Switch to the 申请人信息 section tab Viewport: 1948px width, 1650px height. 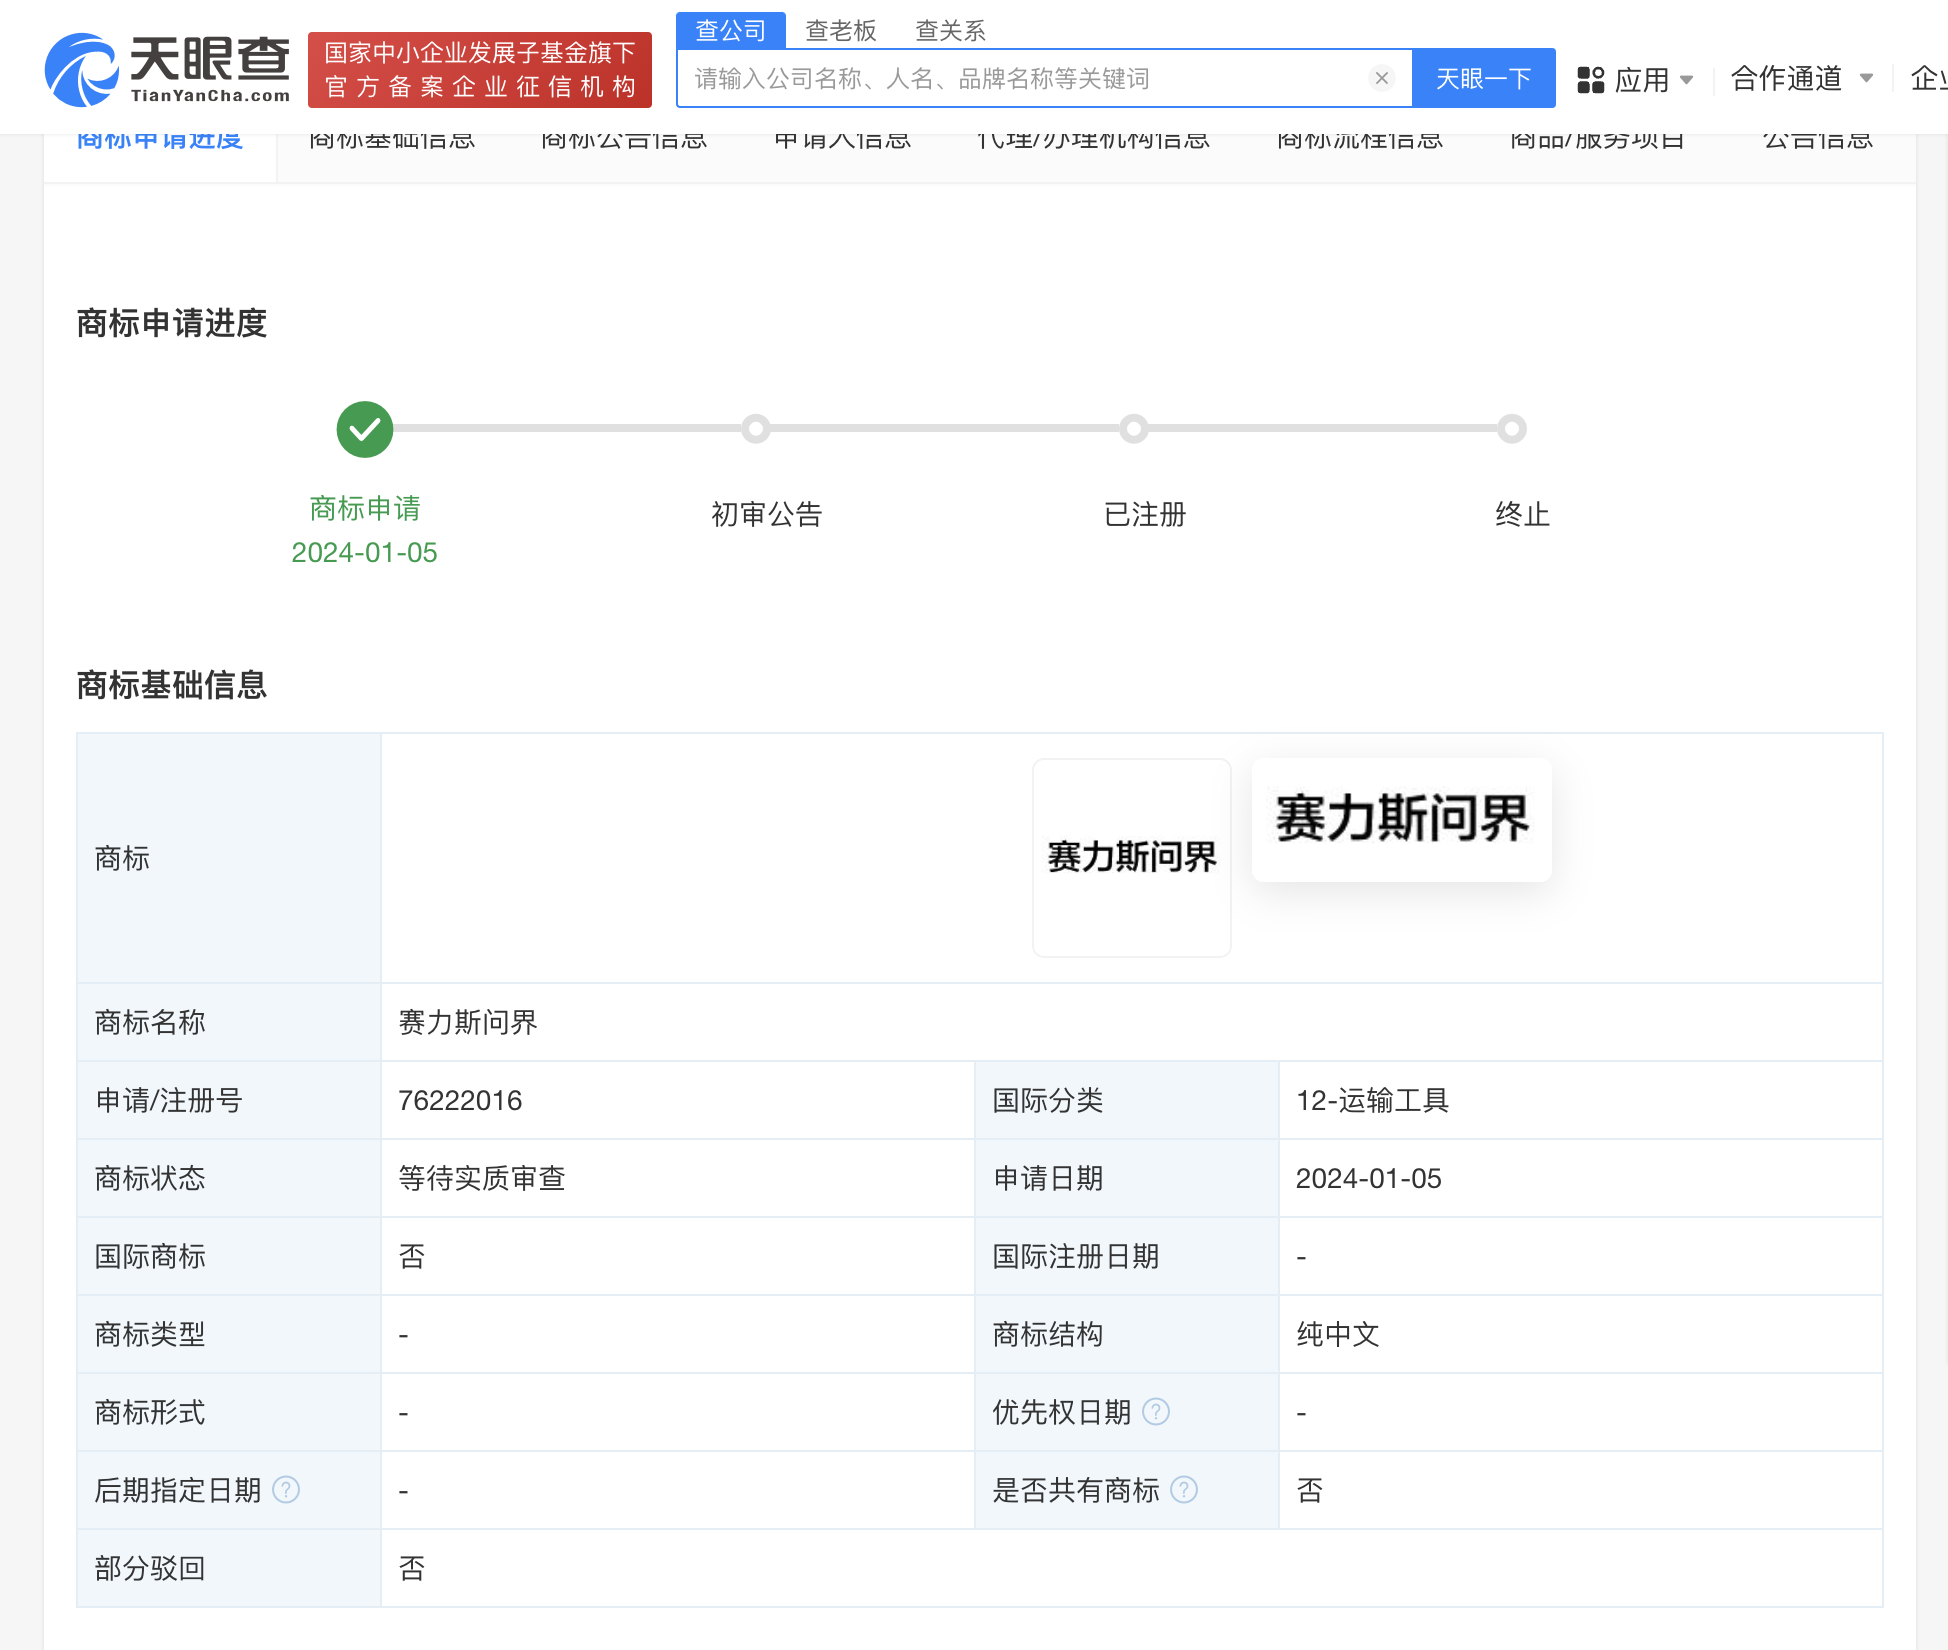tap(843, 141)
